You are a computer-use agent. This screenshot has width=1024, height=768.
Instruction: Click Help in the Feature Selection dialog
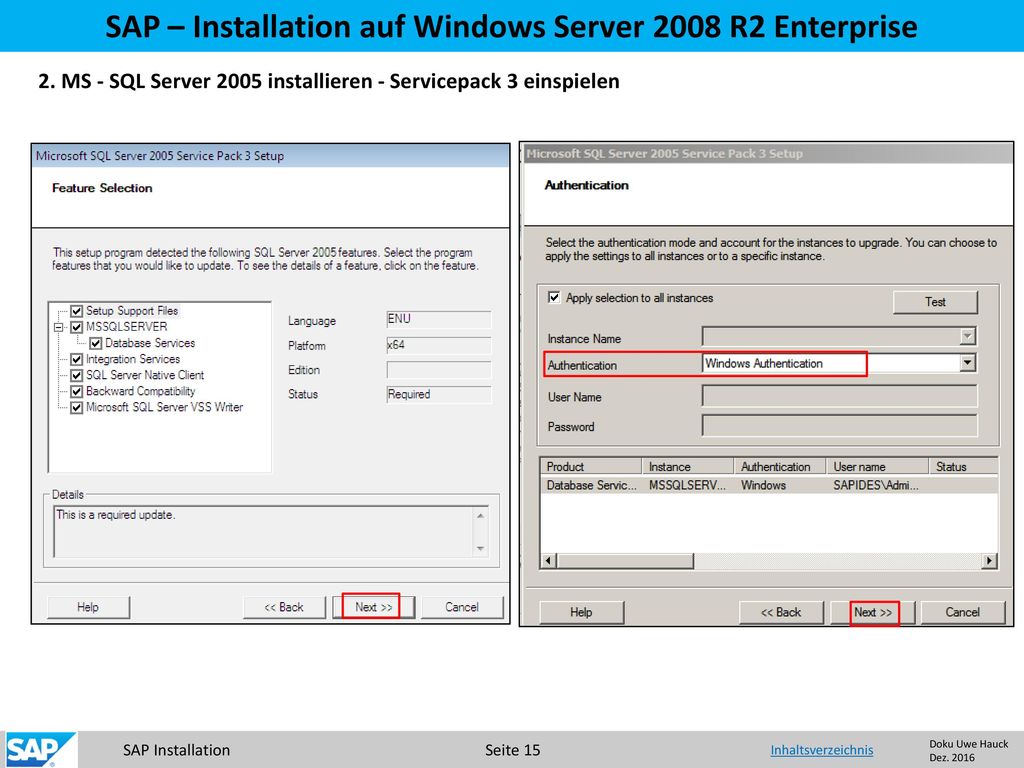(x=88, y=607)
